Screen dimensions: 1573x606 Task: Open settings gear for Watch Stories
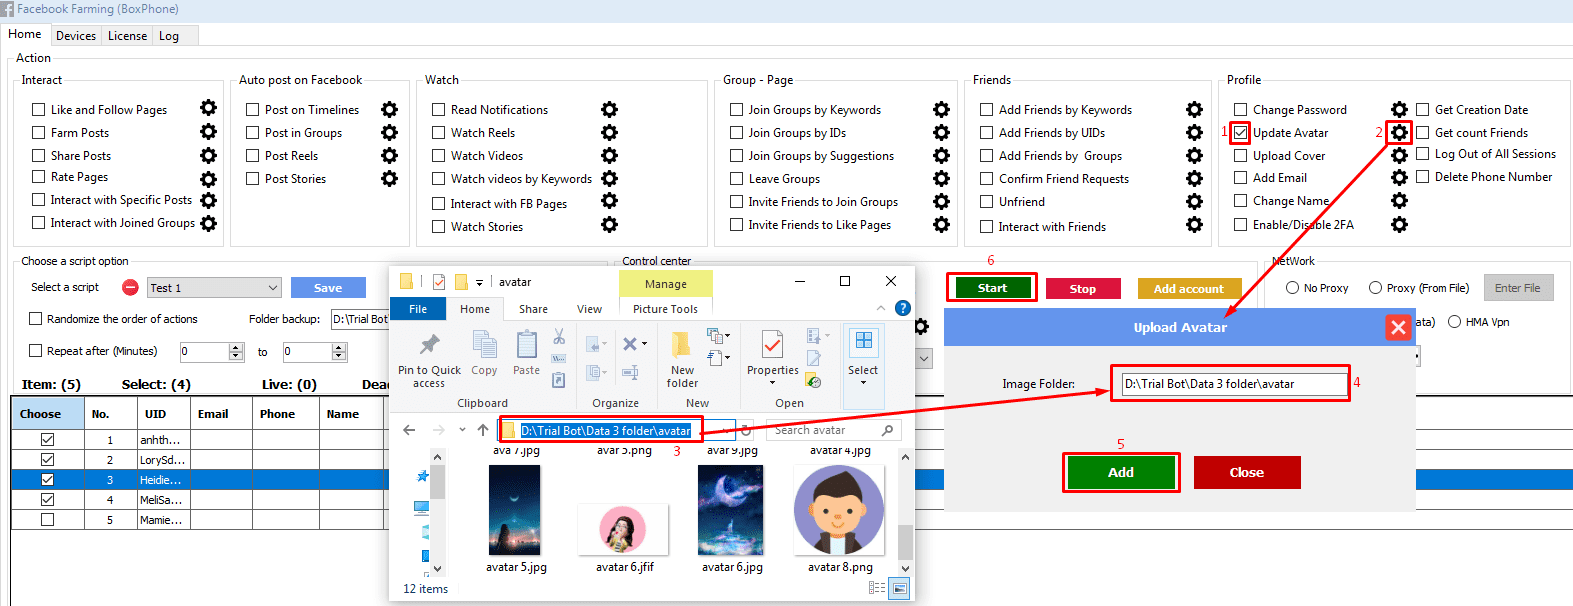click(x=609, y=224)
